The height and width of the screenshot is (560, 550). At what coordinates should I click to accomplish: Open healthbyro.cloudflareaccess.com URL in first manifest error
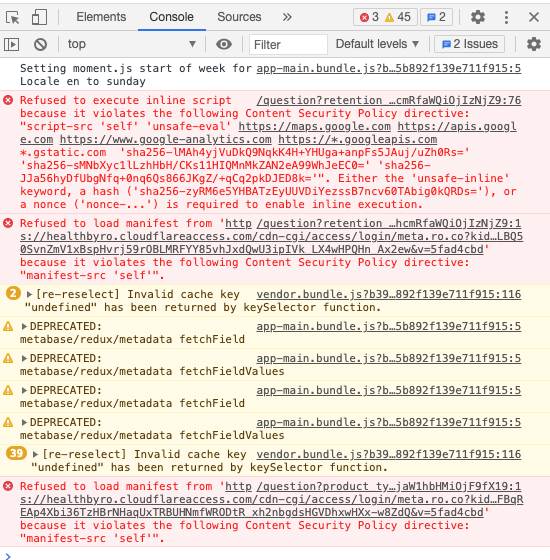(271, 236)
